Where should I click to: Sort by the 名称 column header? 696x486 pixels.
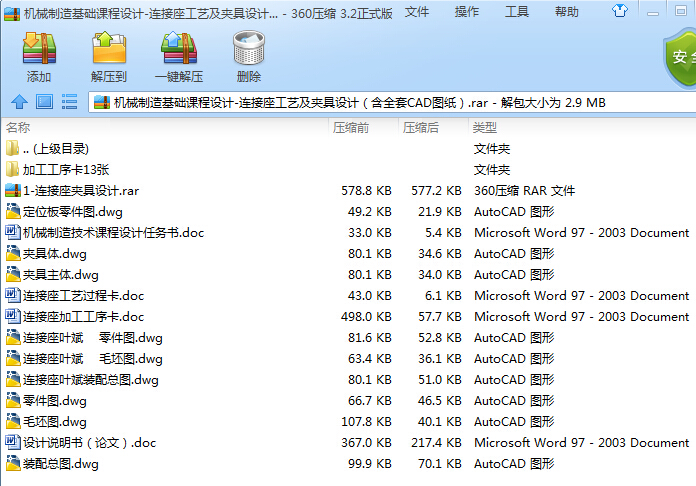(x=18, y=128)
